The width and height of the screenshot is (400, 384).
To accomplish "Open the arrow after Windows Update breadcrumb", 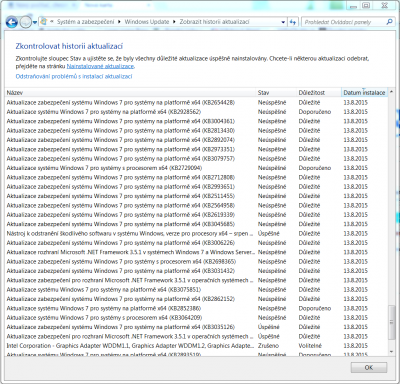I will [x=174, y=22].
